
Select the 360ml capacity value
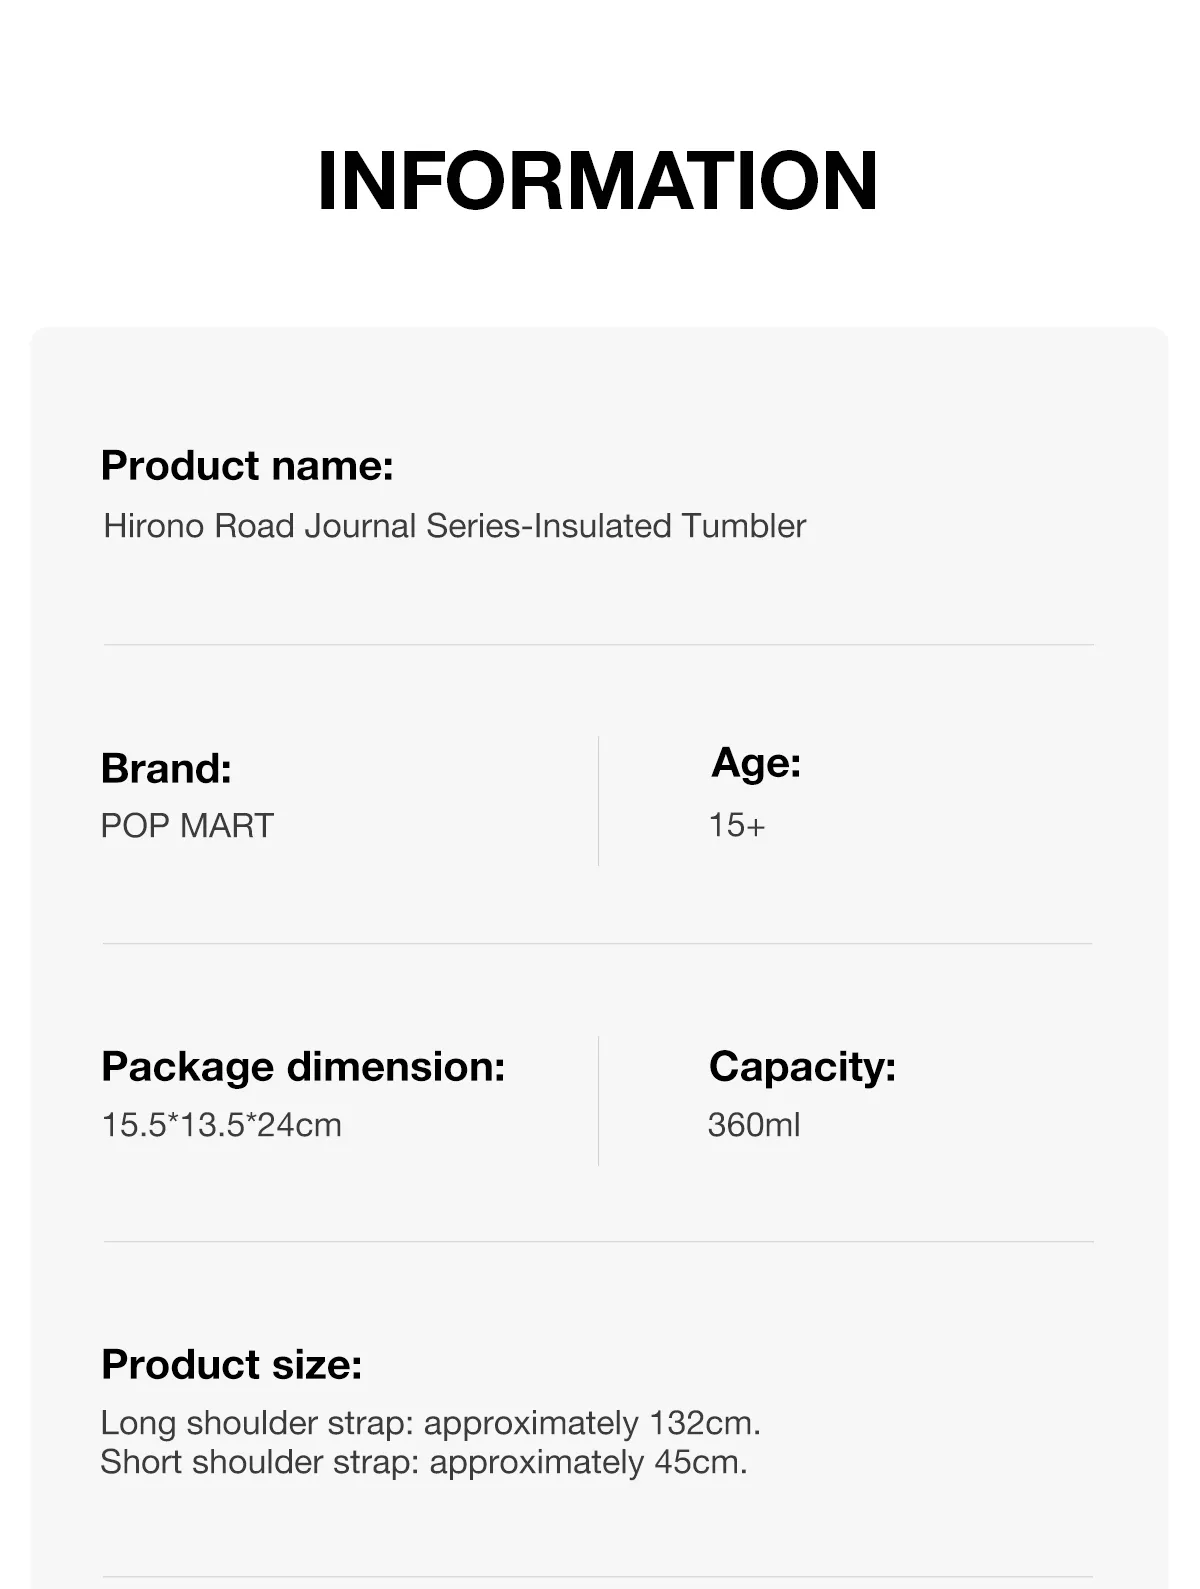[754, 1125]
